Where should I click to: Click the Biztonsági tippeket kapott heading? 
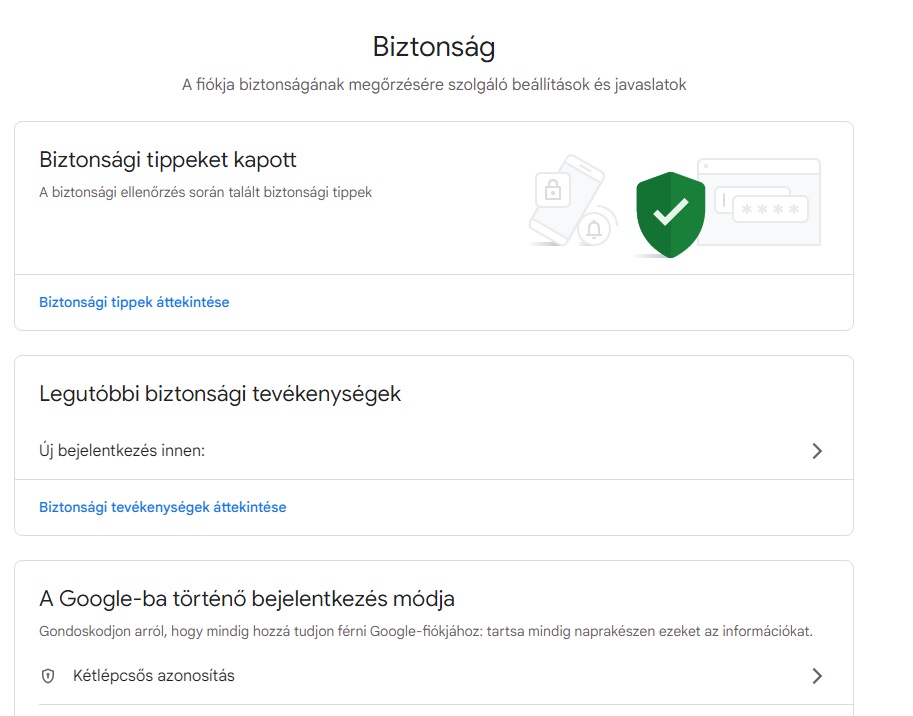tap(168, 160)
